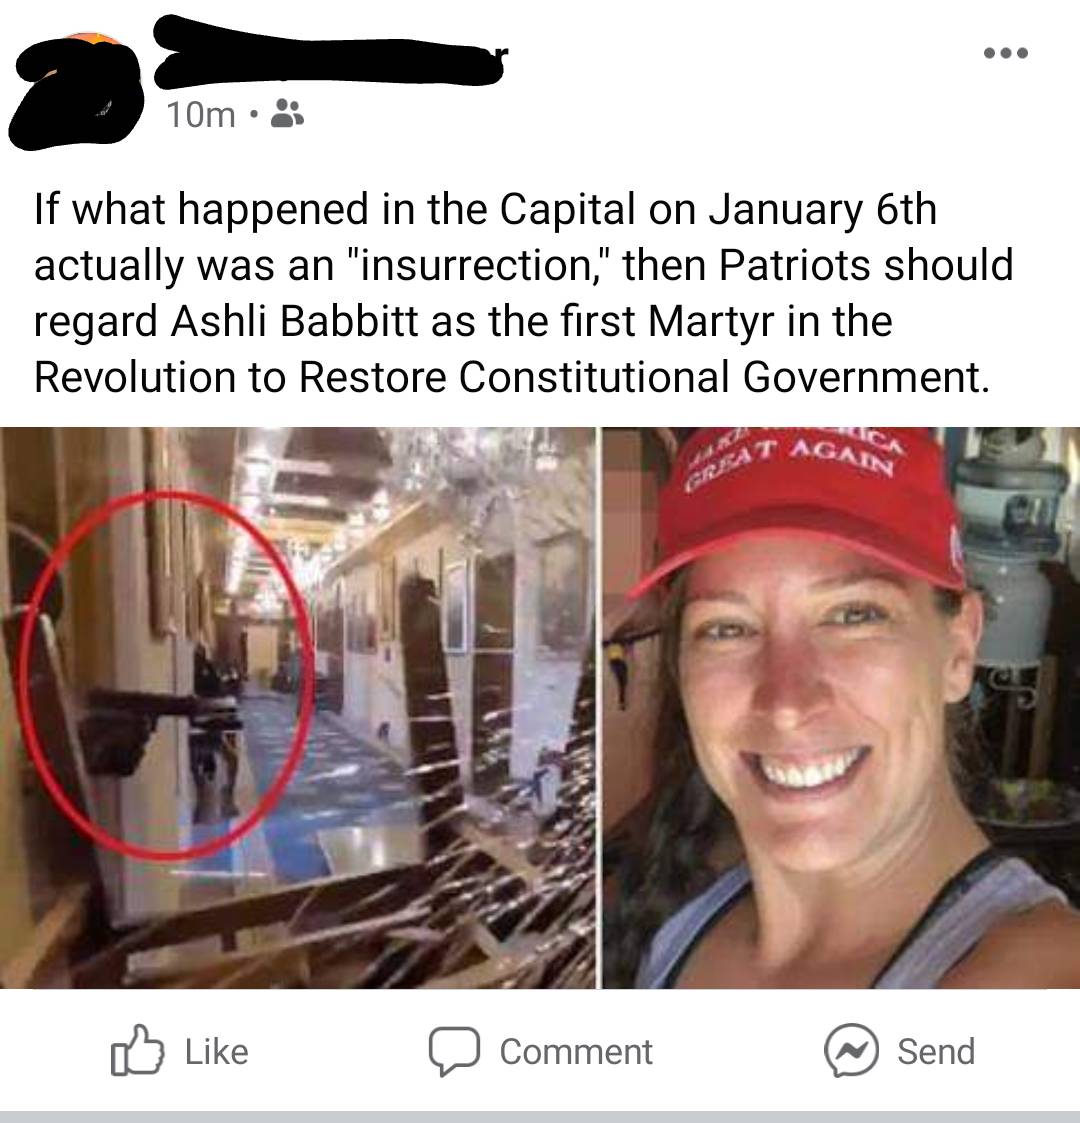The width and height of the screenshot is (1080, 1123).
Task: Click the gray divider below the post
Action: click(x=540, y=1117)
